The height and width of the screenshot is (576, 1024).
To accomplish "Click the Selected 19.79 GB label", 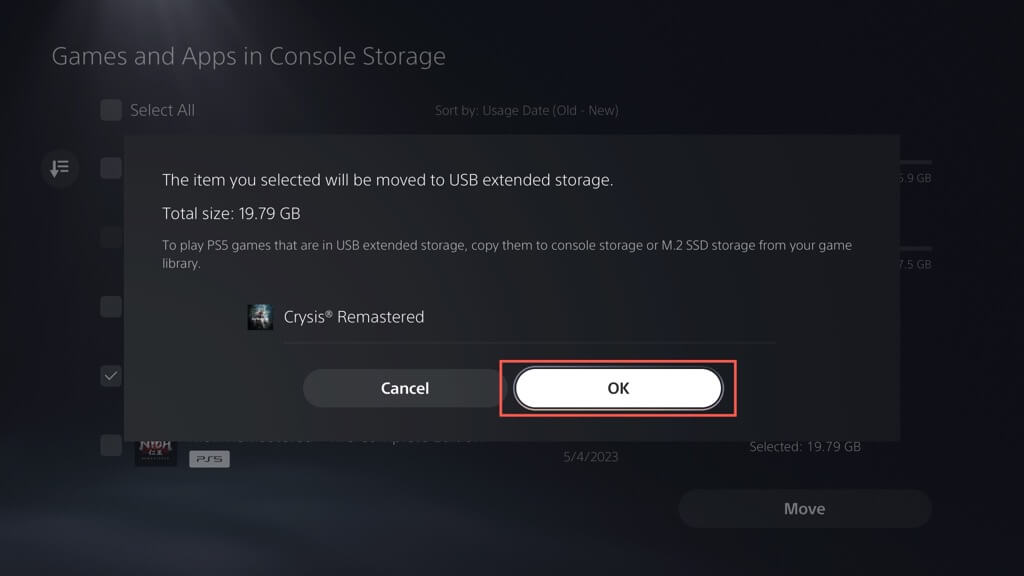I will tap(805, 446).
